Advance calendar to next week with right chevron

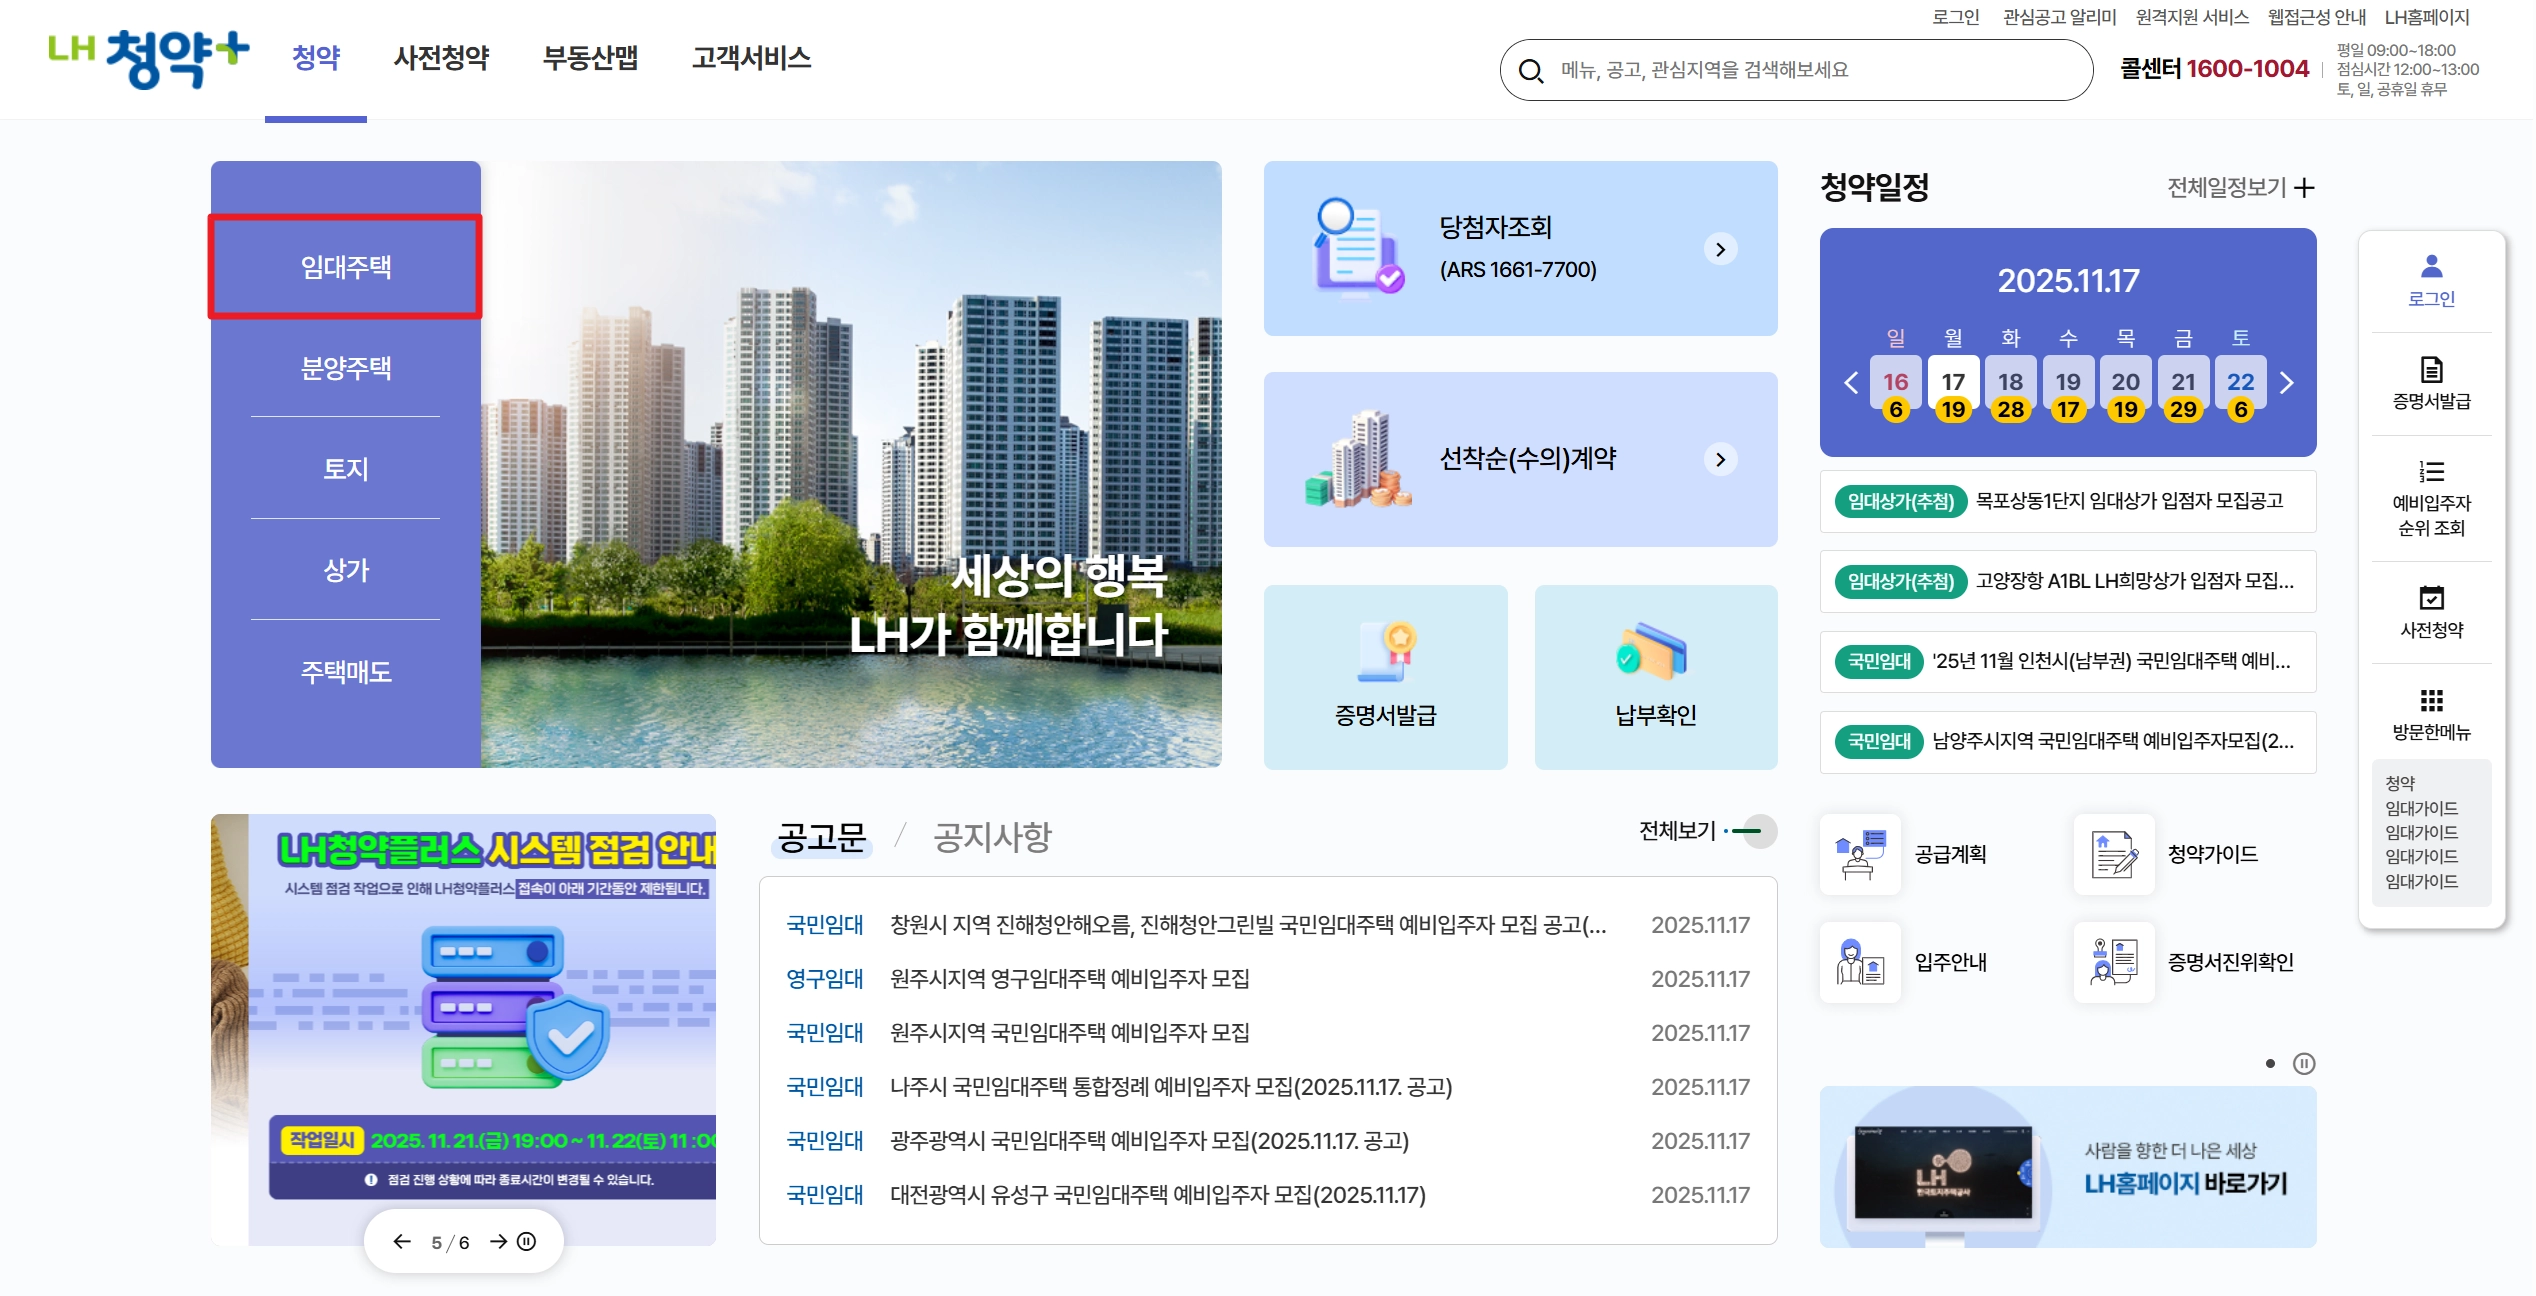(x=2287, y=383)
